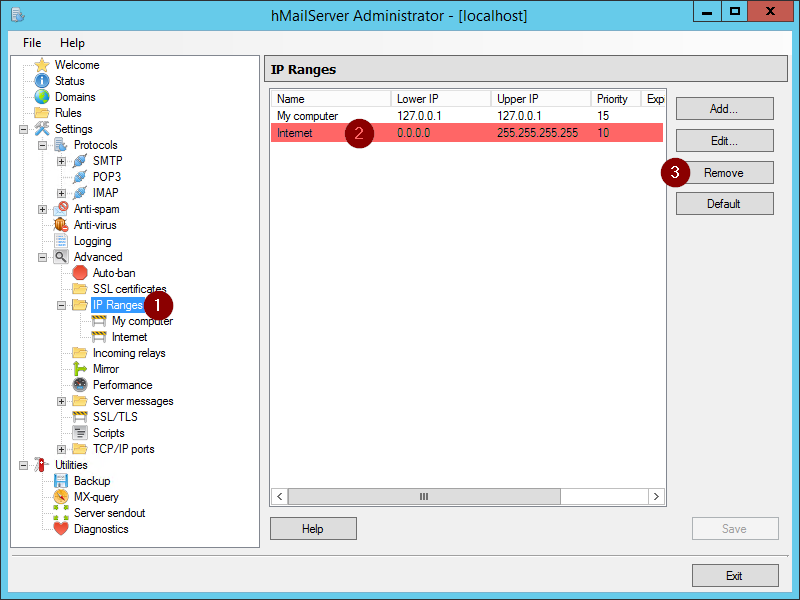Viewport: 800px width, 600px height.
Task: Click the Settings tools icon
Action: [x=42, y=129]
